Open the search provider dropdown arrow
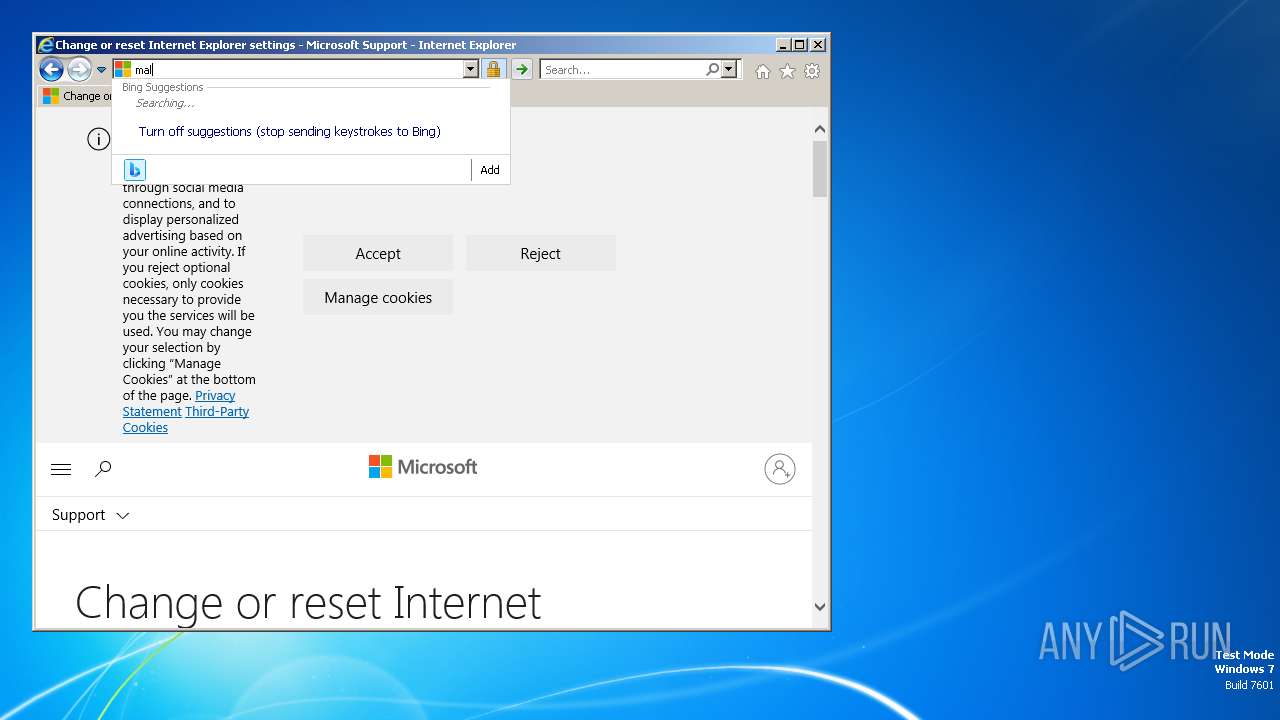The width and height of the screenshot is (1280, 720). tap(729, 69)
